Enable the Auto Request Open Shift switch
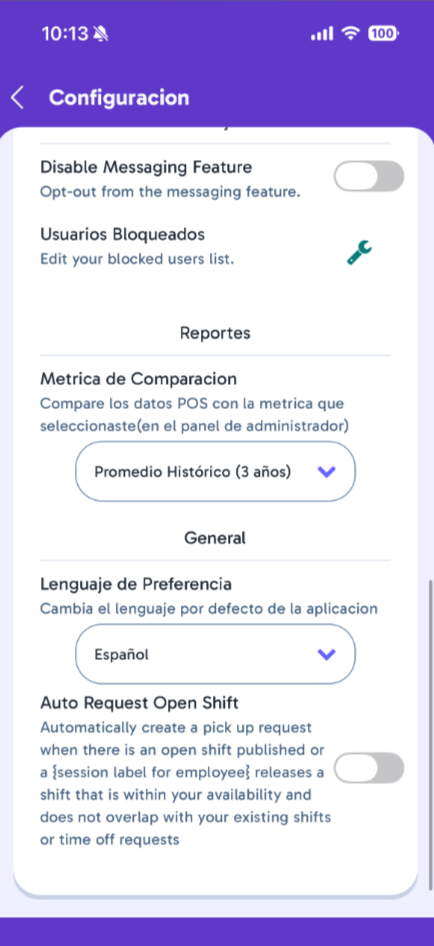The height and width of the screenshot is (946, 434). 369,768
